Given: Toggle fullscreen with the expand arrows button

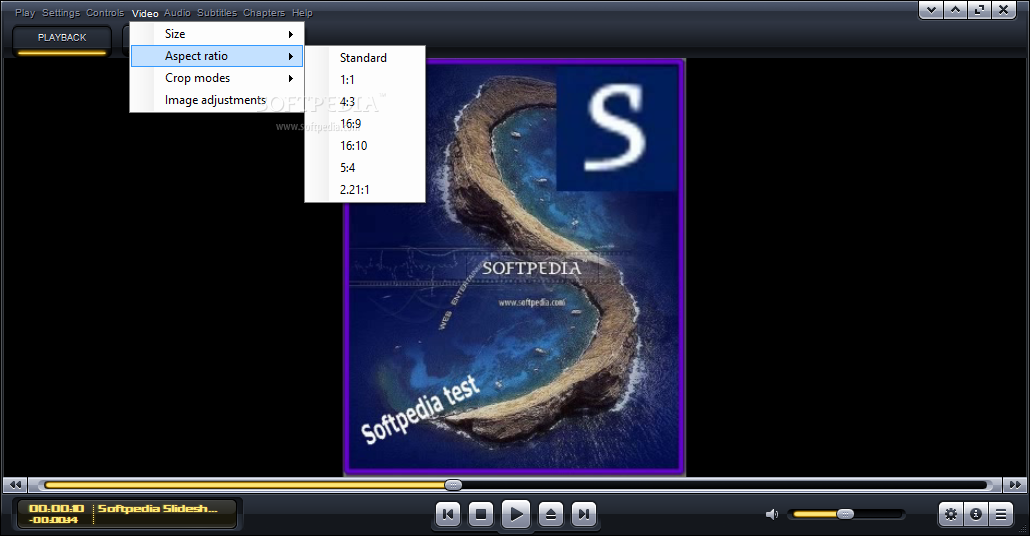Looking at the screenshot, I should pos(979,10).
